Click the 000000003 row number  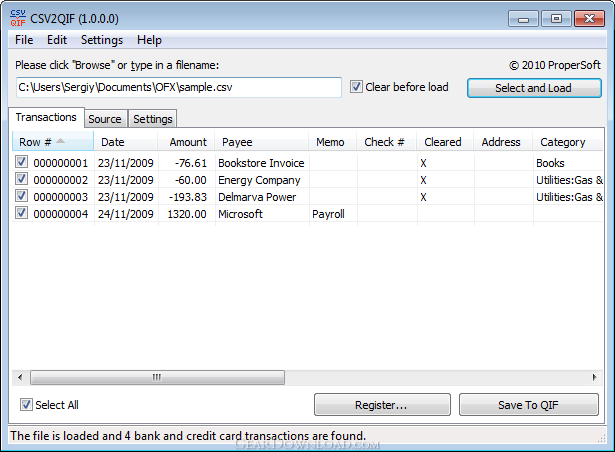[x=61, y=197]
